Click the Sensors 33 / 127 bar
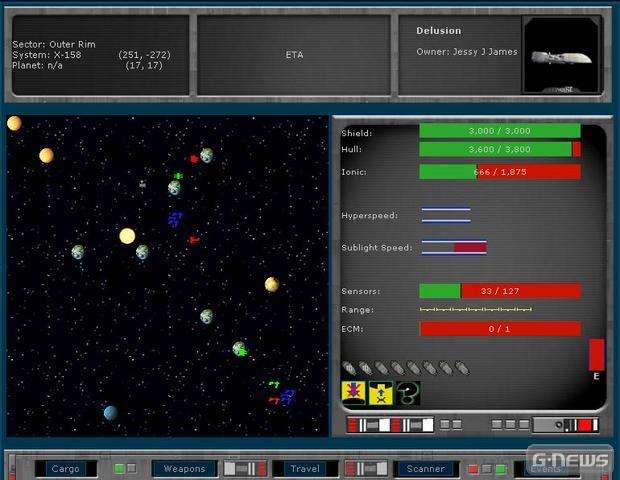The image size is (620, 480). [x=500, y=291]
